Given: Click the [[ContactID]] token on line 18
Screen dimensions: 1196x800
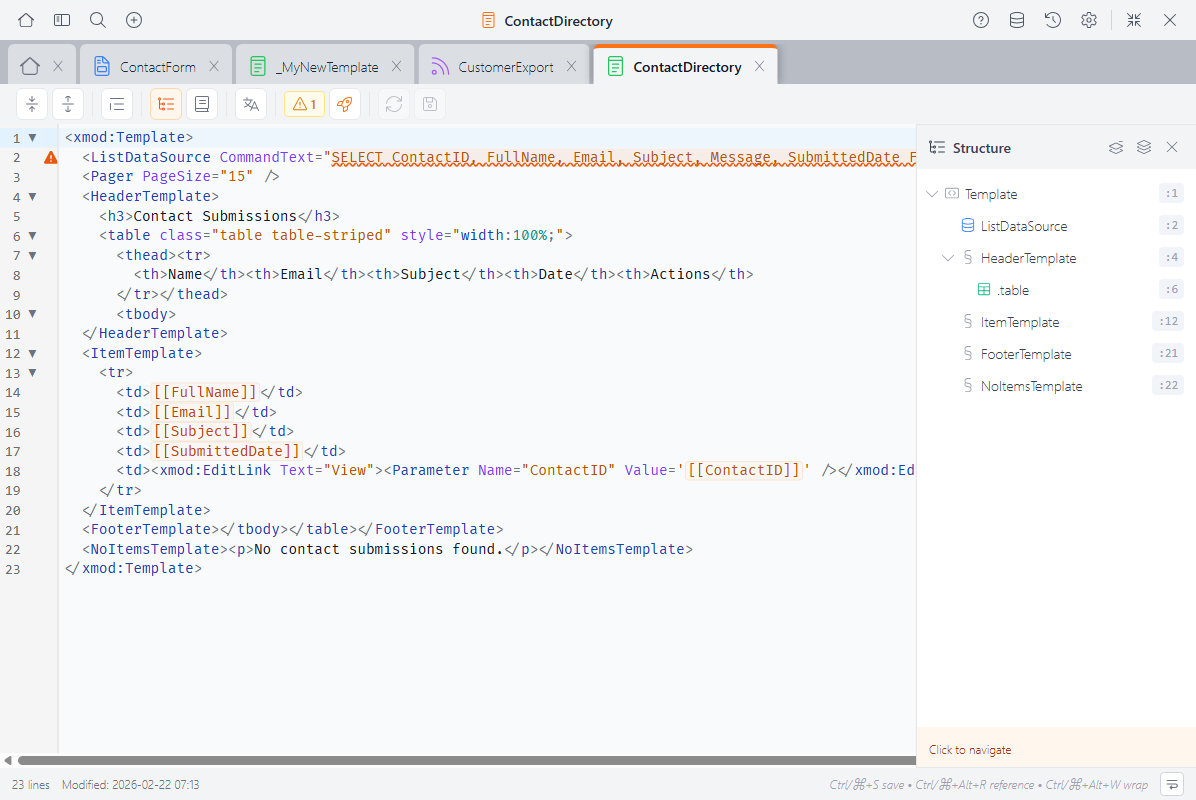Looking at the screenshot, I should (744, 470).
